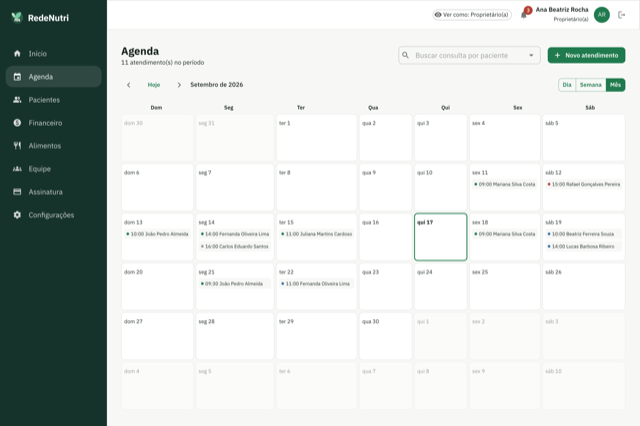Open Configurações gear icon
The width and height of the screenshot is (640, 426).
[17, 215]
